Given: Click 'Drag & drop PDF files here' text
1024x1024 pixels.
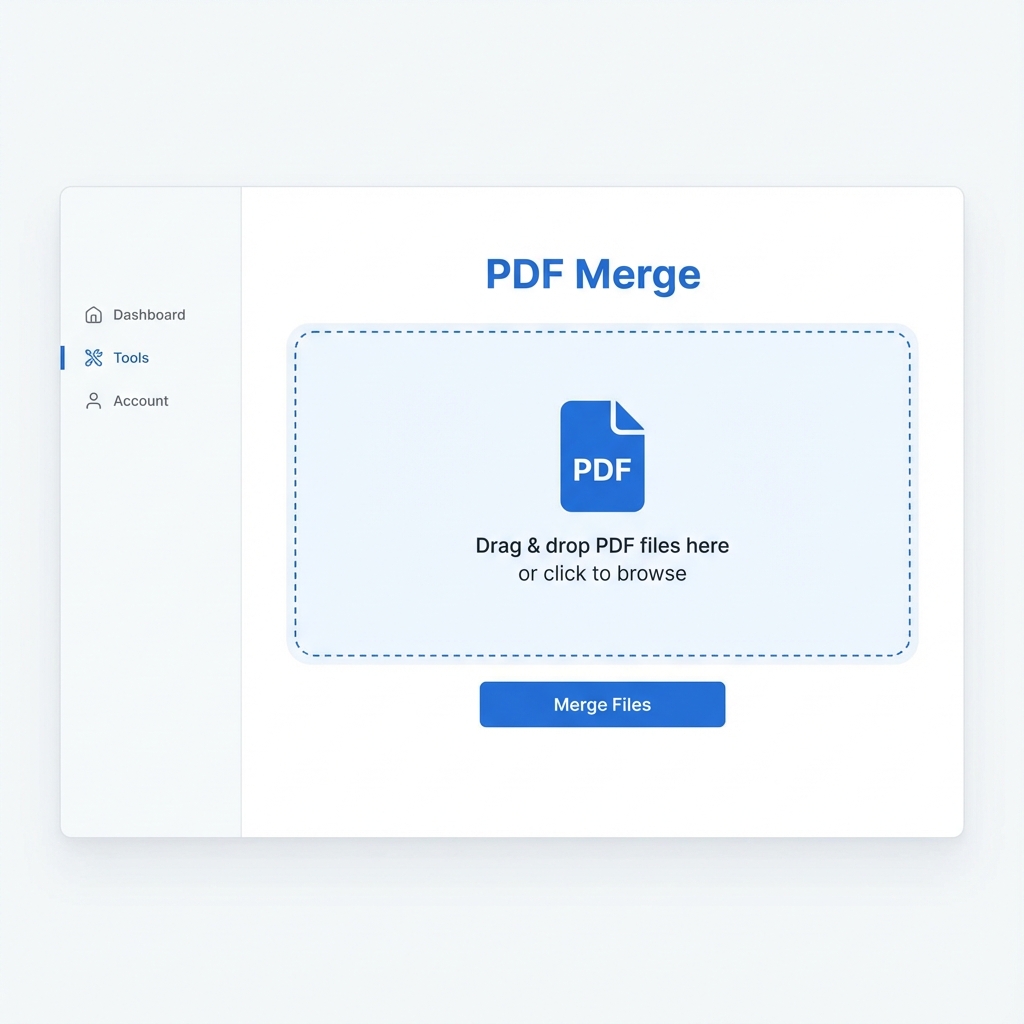Looking at the screenshot, I should (x=602, y=545).
